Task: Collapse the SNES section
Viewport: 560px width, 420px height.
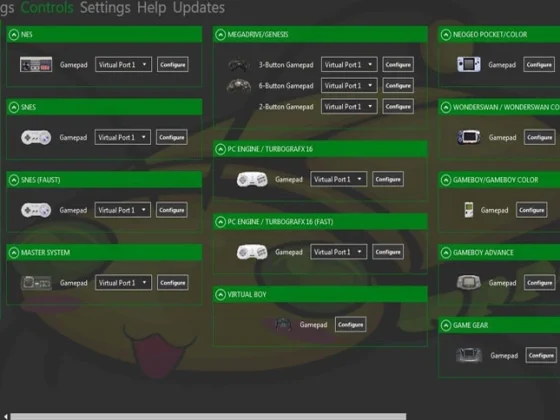Action: pos(14,108)
